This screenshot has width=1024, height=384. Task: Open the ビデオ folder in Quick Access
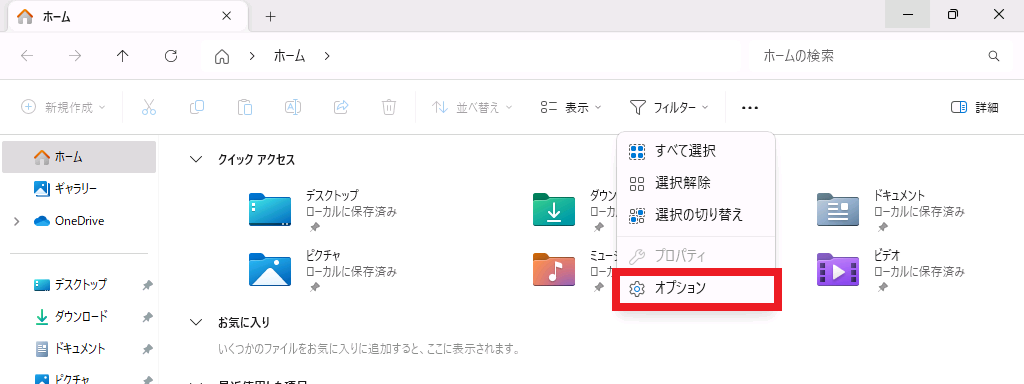838,269
